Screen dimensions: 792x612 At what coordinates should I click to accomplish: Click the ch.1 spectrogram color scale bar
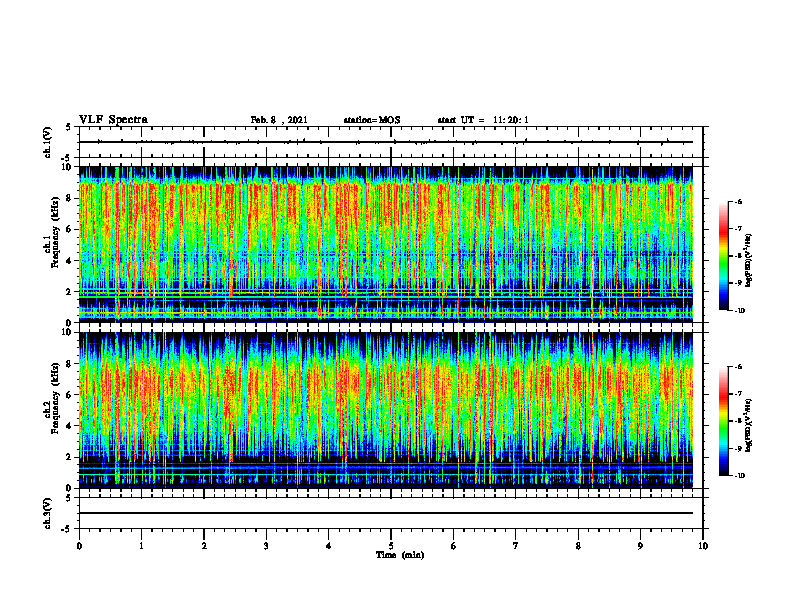[x=723, y=256]
